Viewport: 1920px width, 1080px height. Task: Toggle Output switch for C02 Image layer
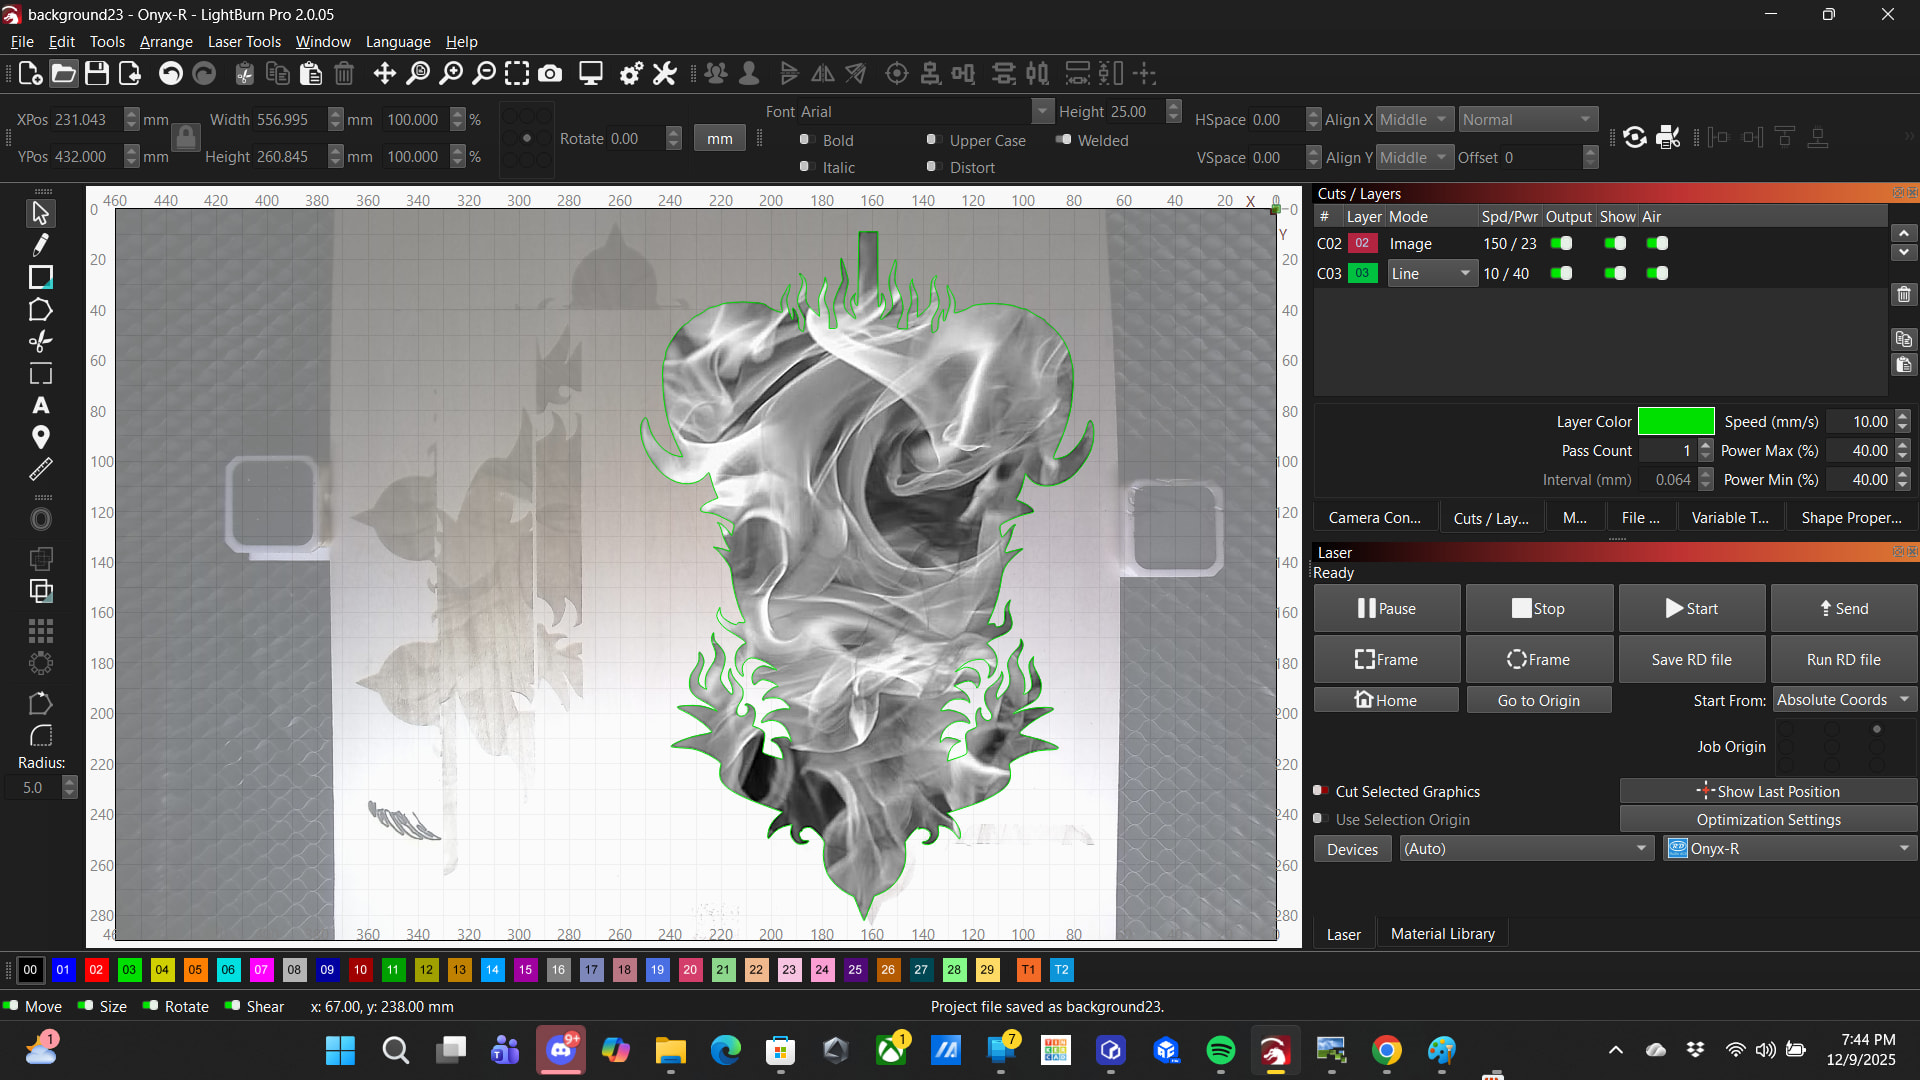(1561, 243)
